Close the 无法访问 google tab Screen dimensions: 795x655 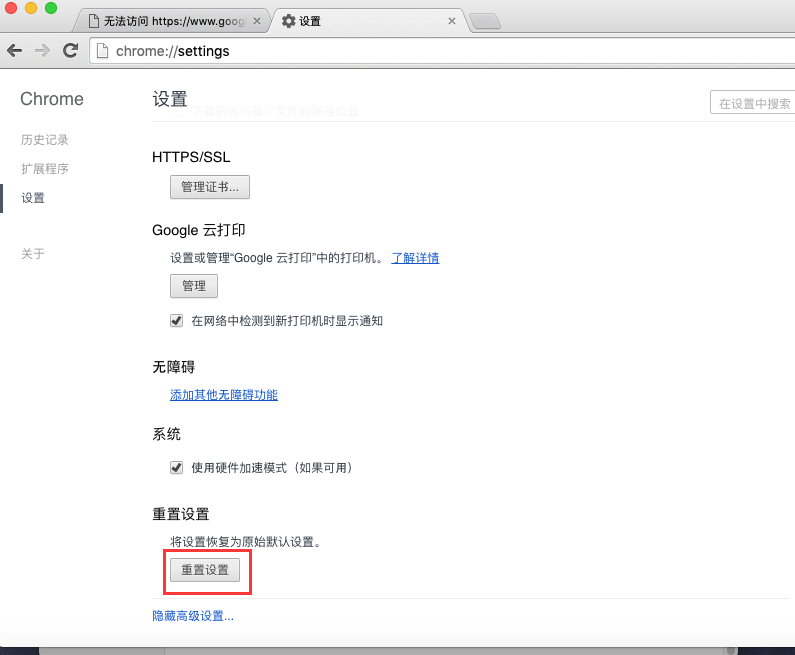[x=257, y=21]
